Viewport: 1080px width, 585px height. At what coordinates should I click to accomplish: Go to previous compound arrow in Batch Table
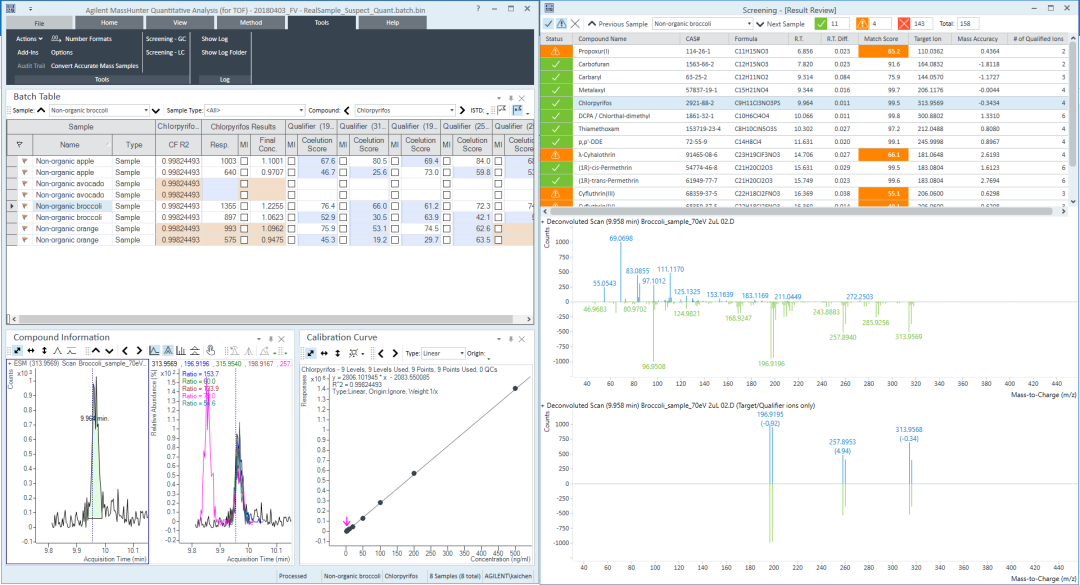346,110
